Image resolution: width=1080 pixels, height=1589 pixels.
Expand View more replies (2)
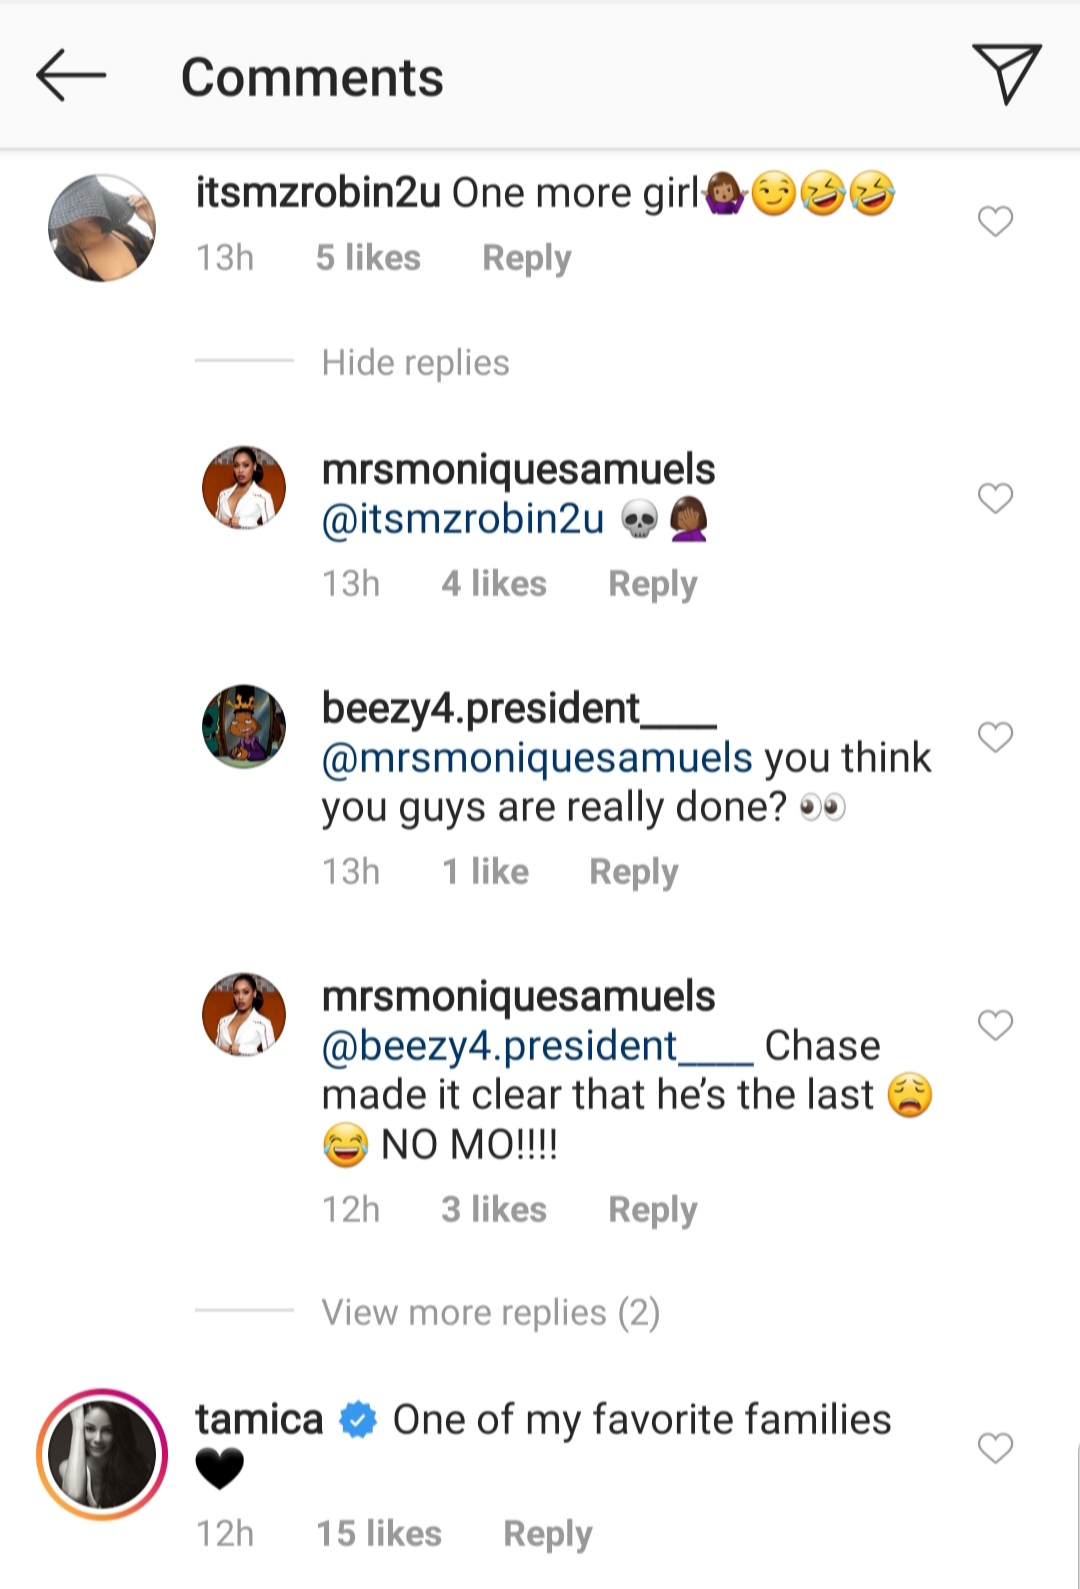click(x=490, y=1312)
